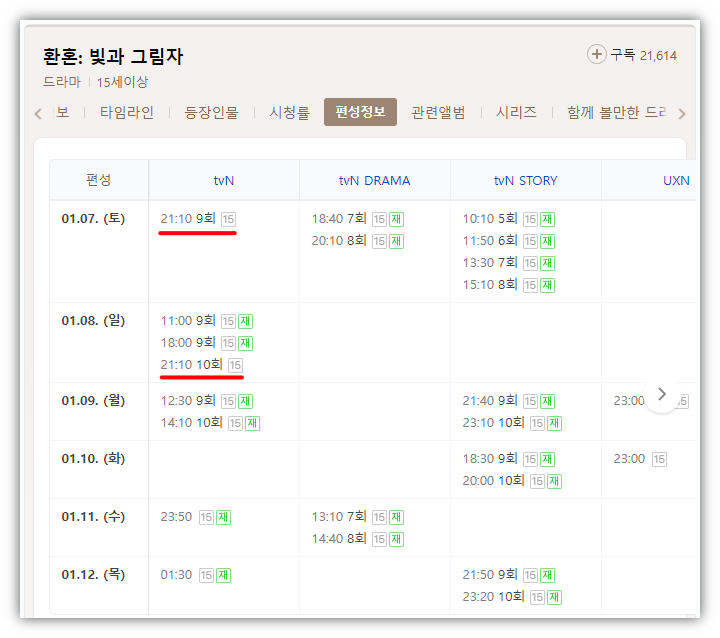
Task: Click the 구독 21,614 subscribe label
Action: pyautogui.click(x=643, y=55)
